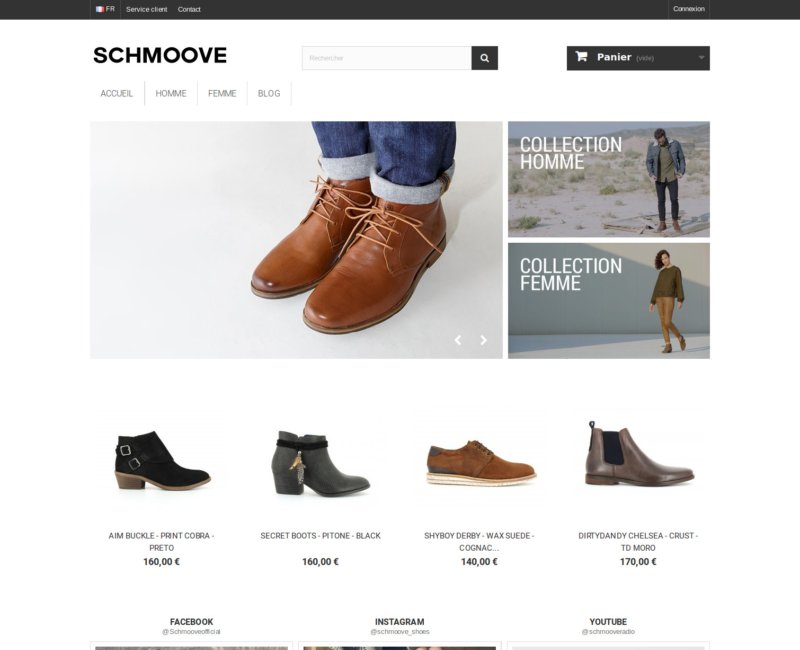Open the Service client link
Viewport: 800px width, 650px height.
146,9
